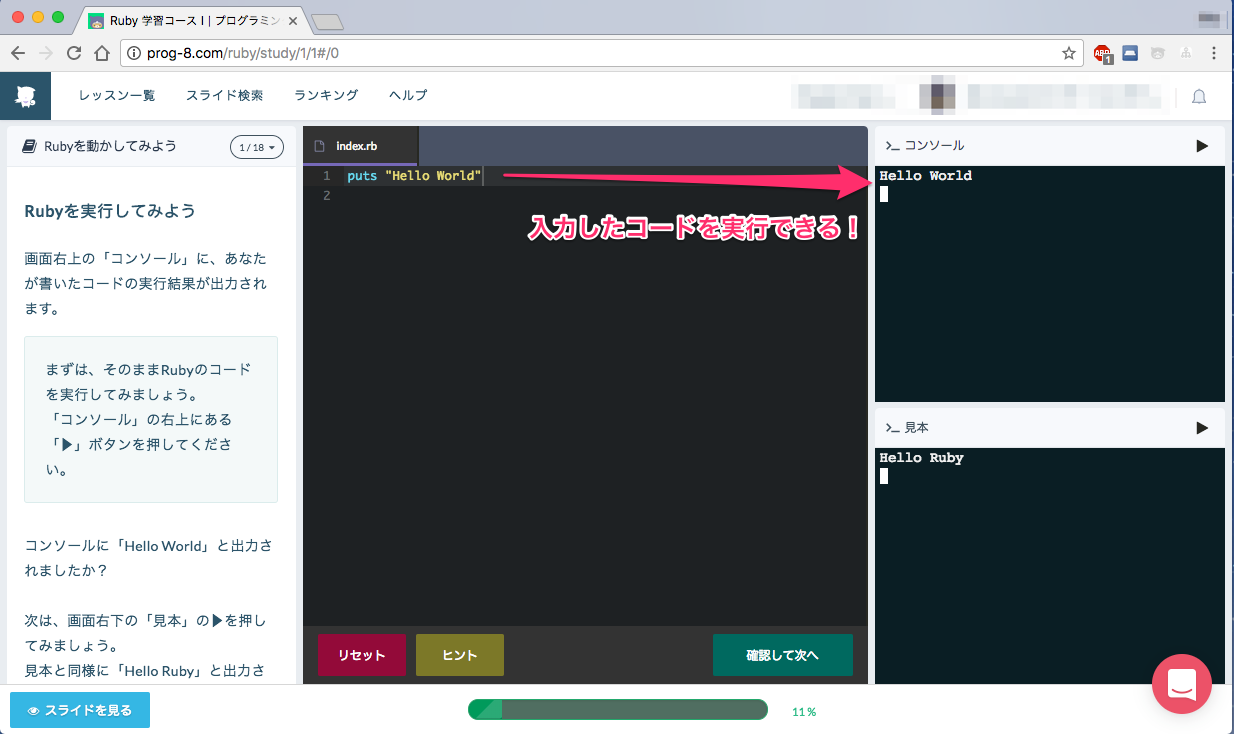This screenshot has height=734, width=1234.
Task: Click the ABP extension icon
Action: pyautogui.click(x=1102, y=54)
